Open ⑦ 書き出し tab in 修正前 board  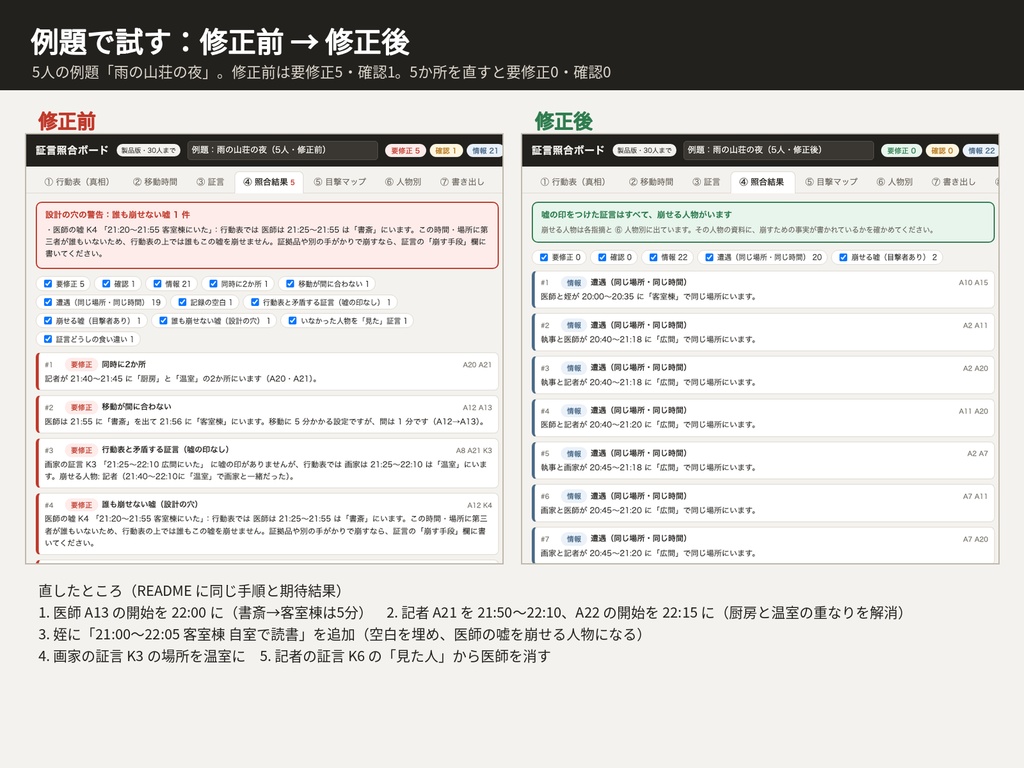462,182
